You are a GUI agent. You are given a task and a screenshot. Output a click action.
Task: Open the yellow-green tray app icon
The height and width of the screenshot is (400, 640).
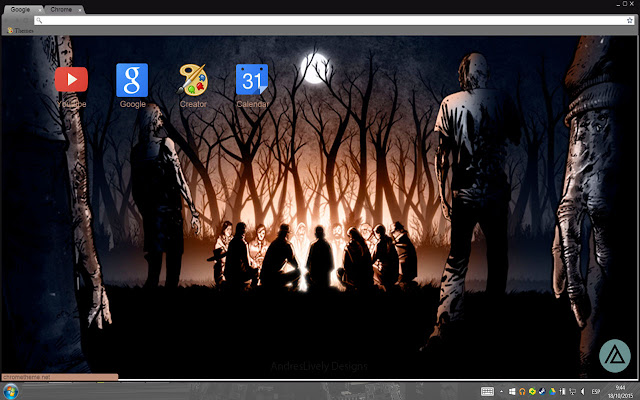pyautogui.click(x=532, y=392)
